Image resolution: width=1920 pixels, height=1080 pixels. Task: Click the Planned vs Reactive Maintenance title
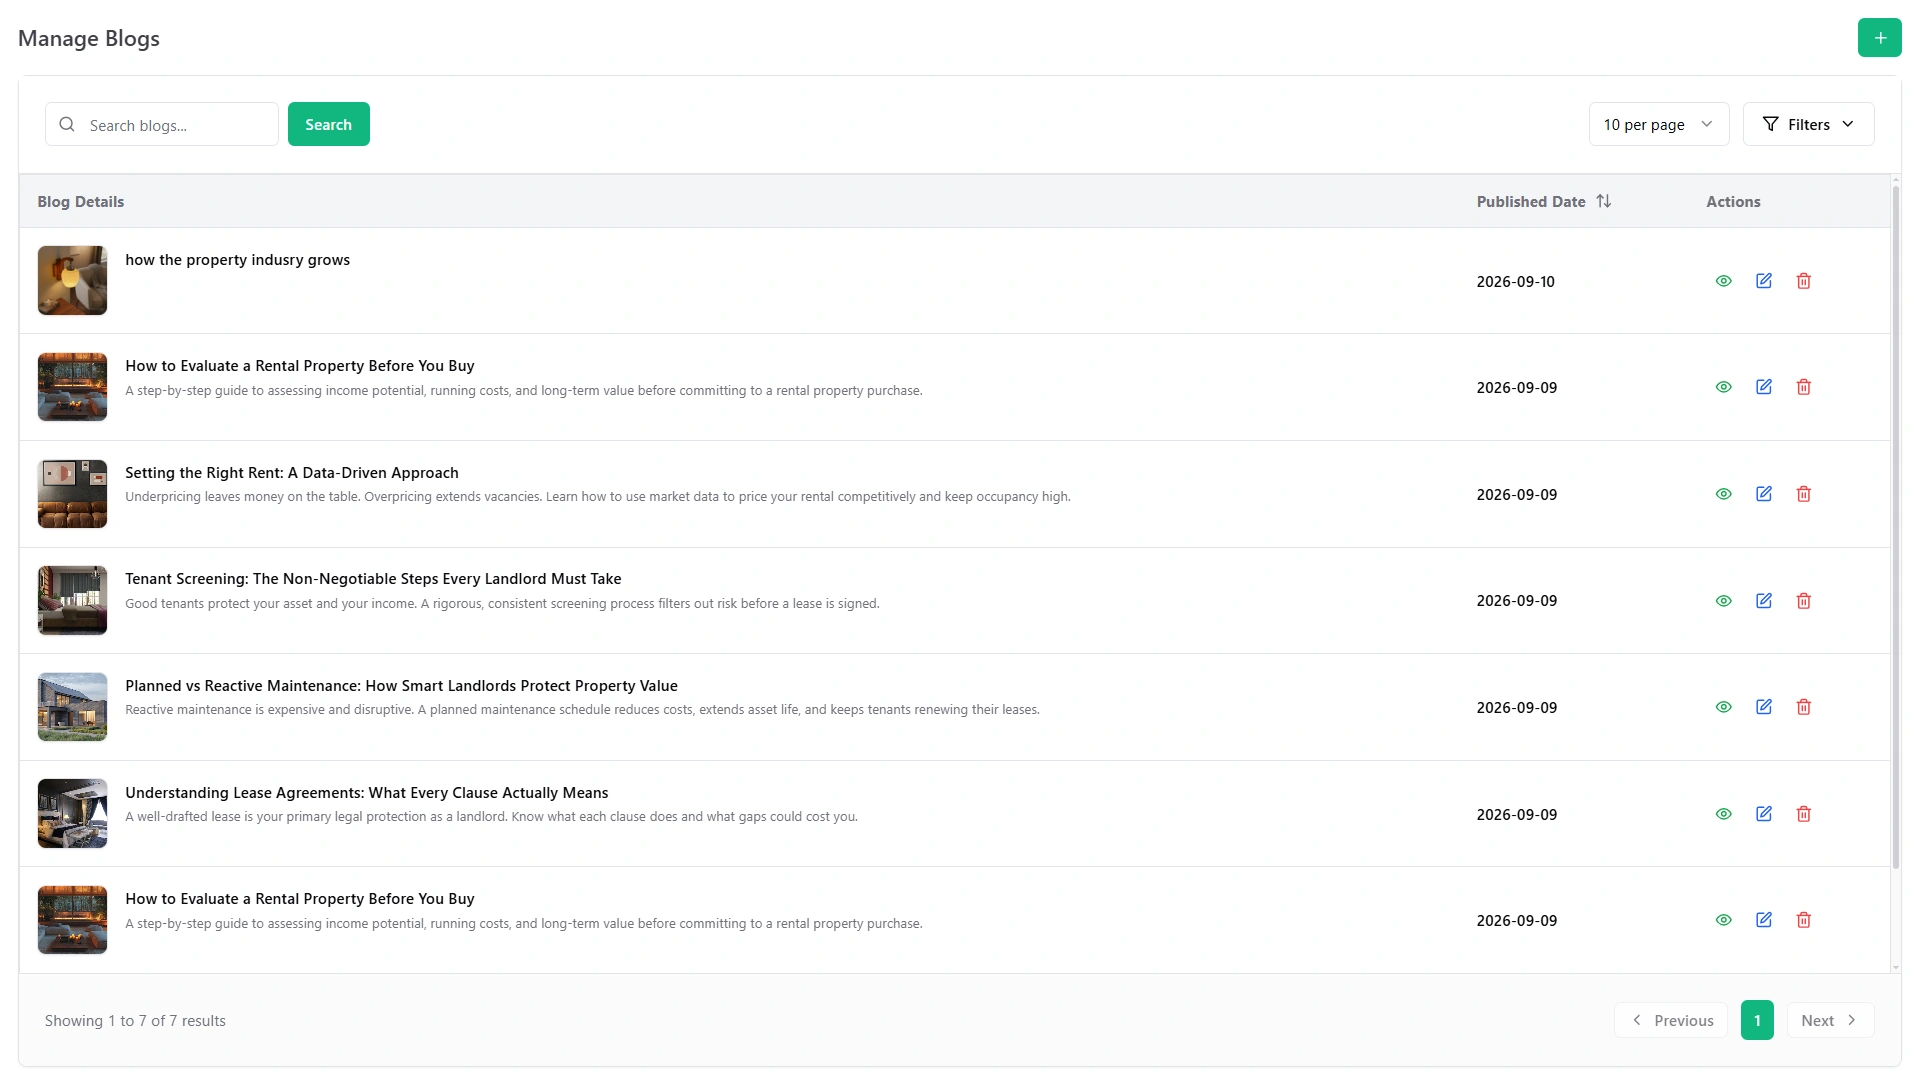click(401, 686)
